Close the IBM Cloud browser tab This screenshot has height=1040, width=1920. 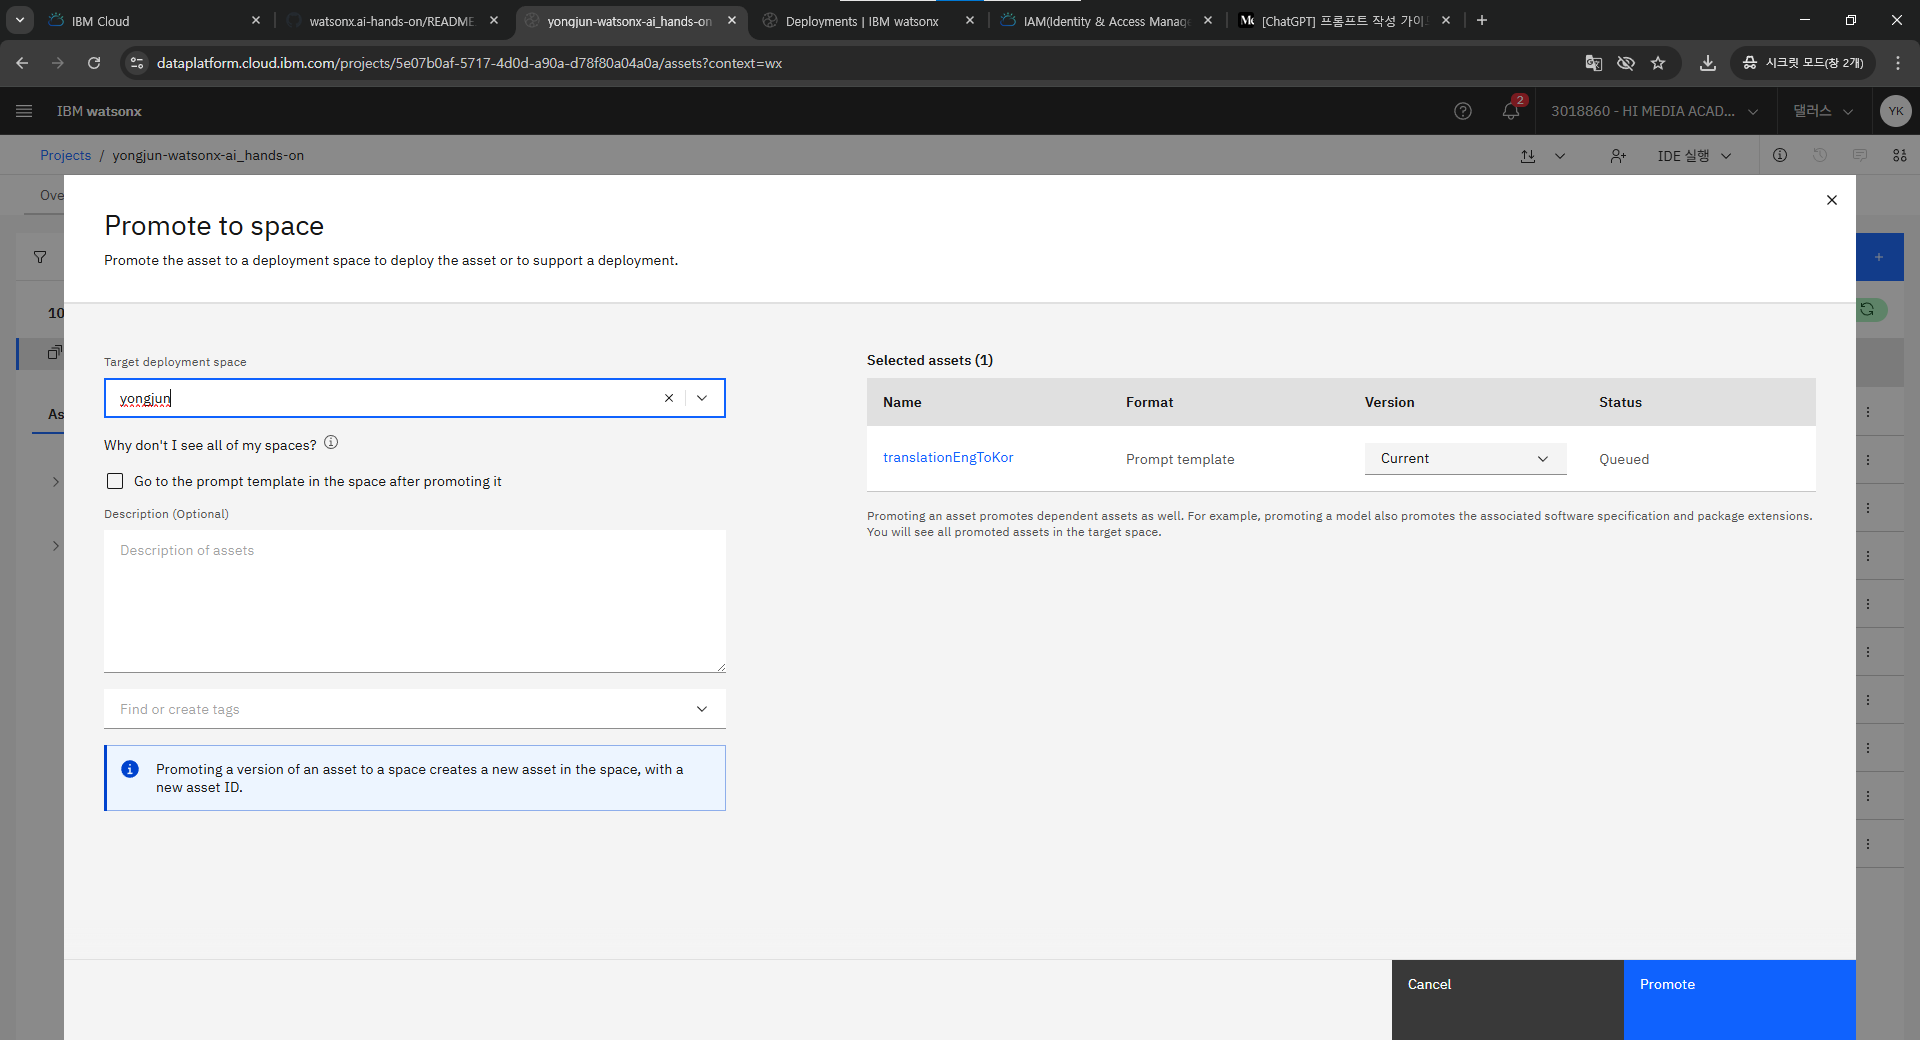tap(256, 20)
